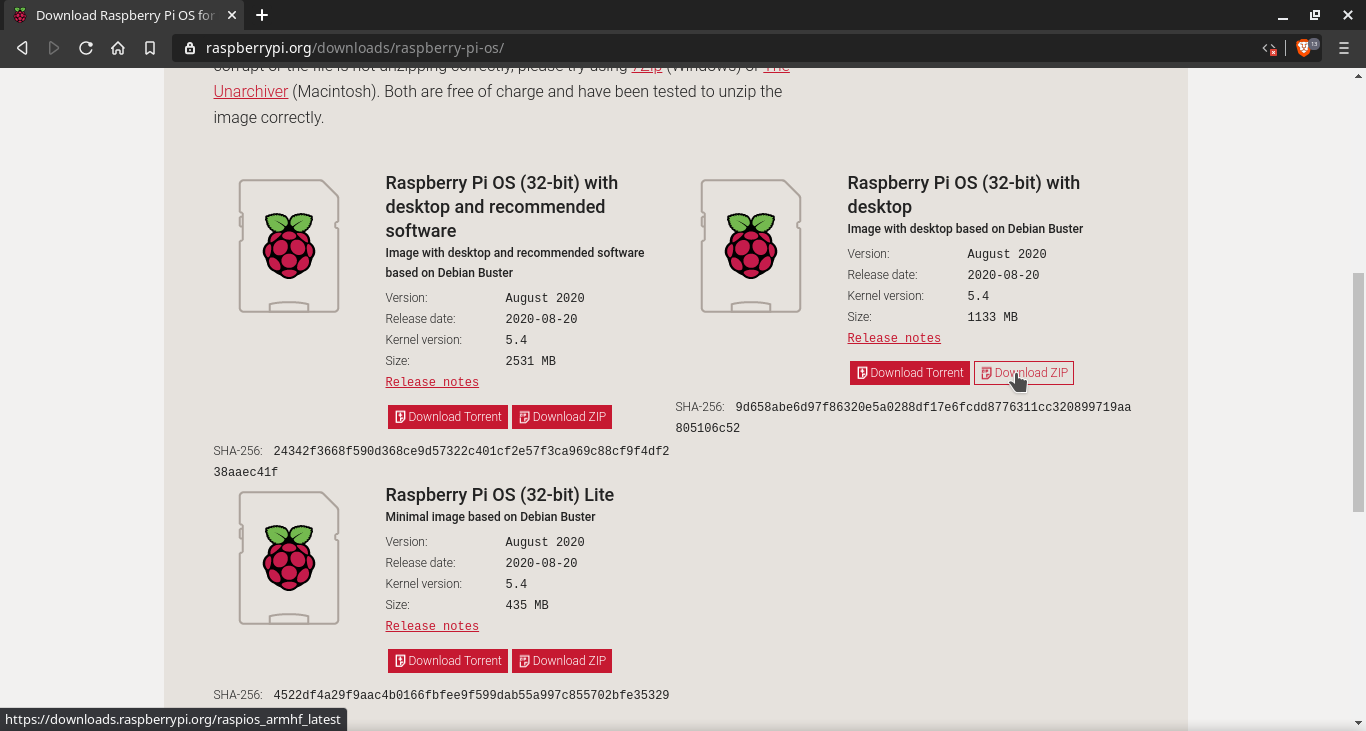
Task: Go forward using browser forward arrow
Action: click(54, 48)
